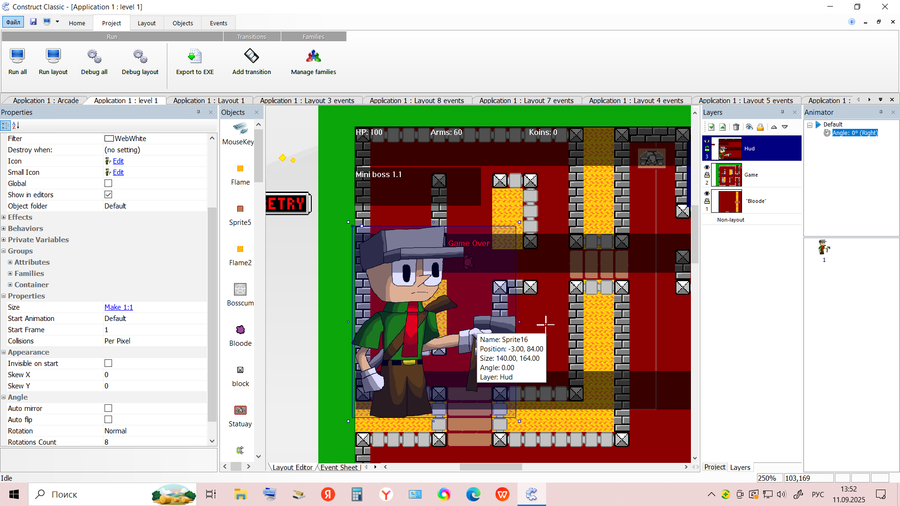Click the lock all layers padlock icon

[x=760, y=127]
